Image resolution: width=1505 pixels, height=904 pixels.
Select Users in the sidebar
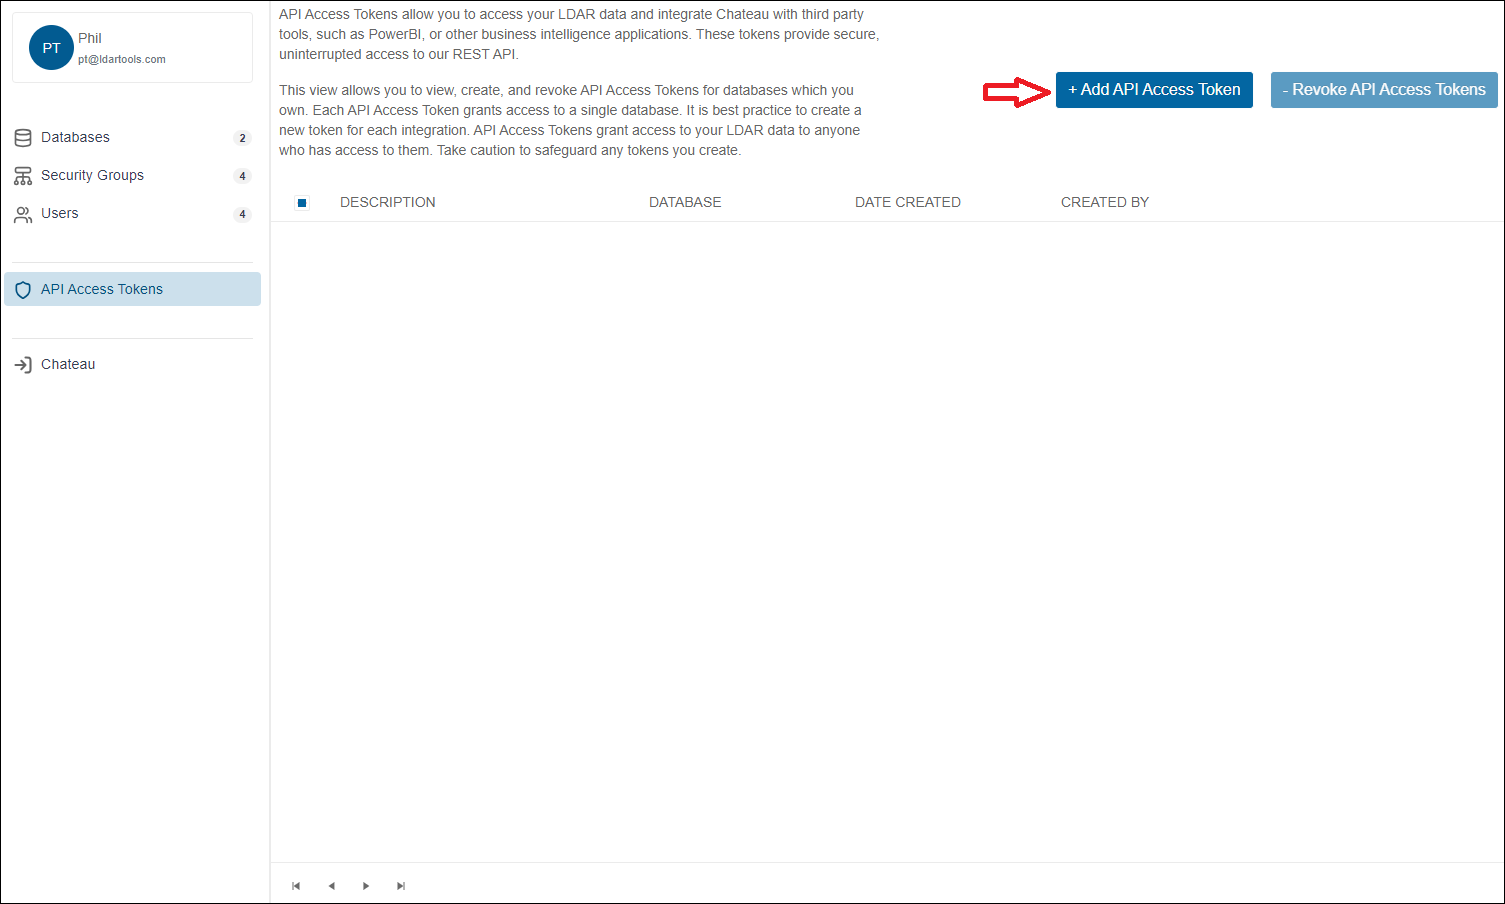point(60,214)
